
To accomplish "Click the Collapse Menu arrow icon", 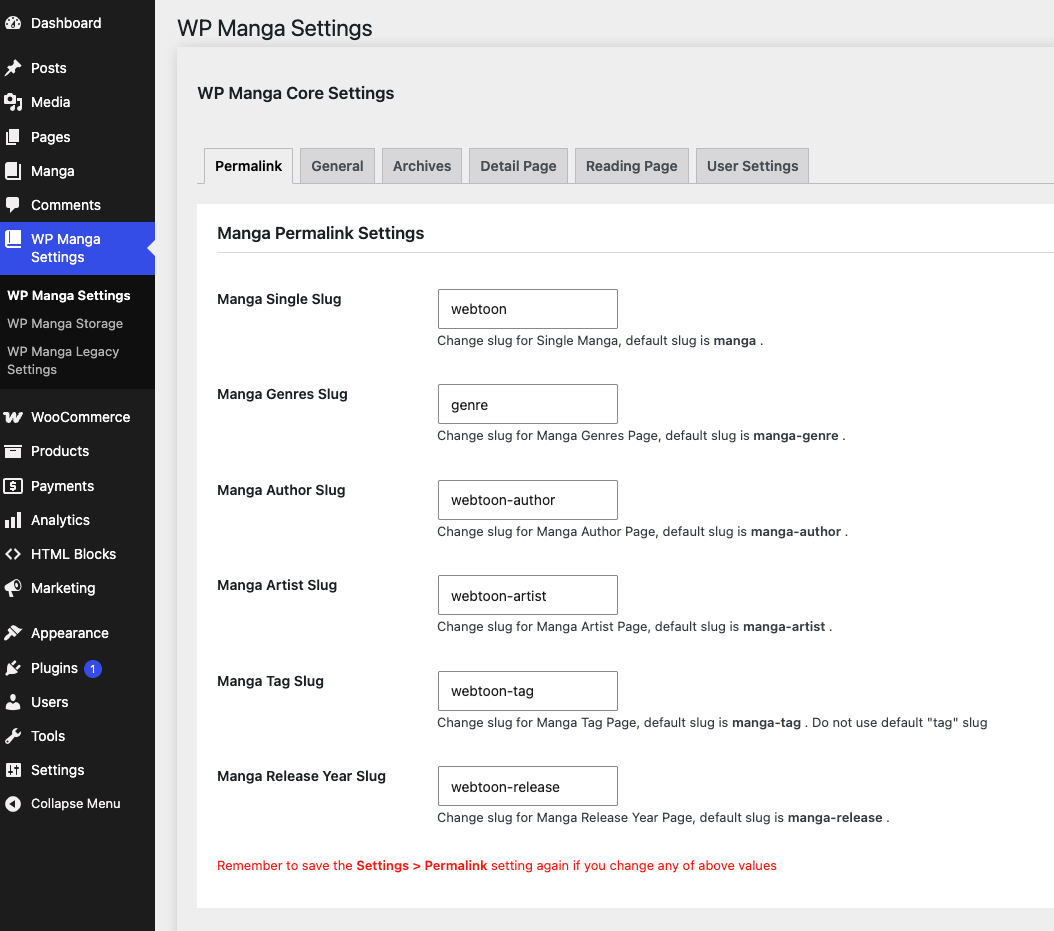I will pos(13,804).
